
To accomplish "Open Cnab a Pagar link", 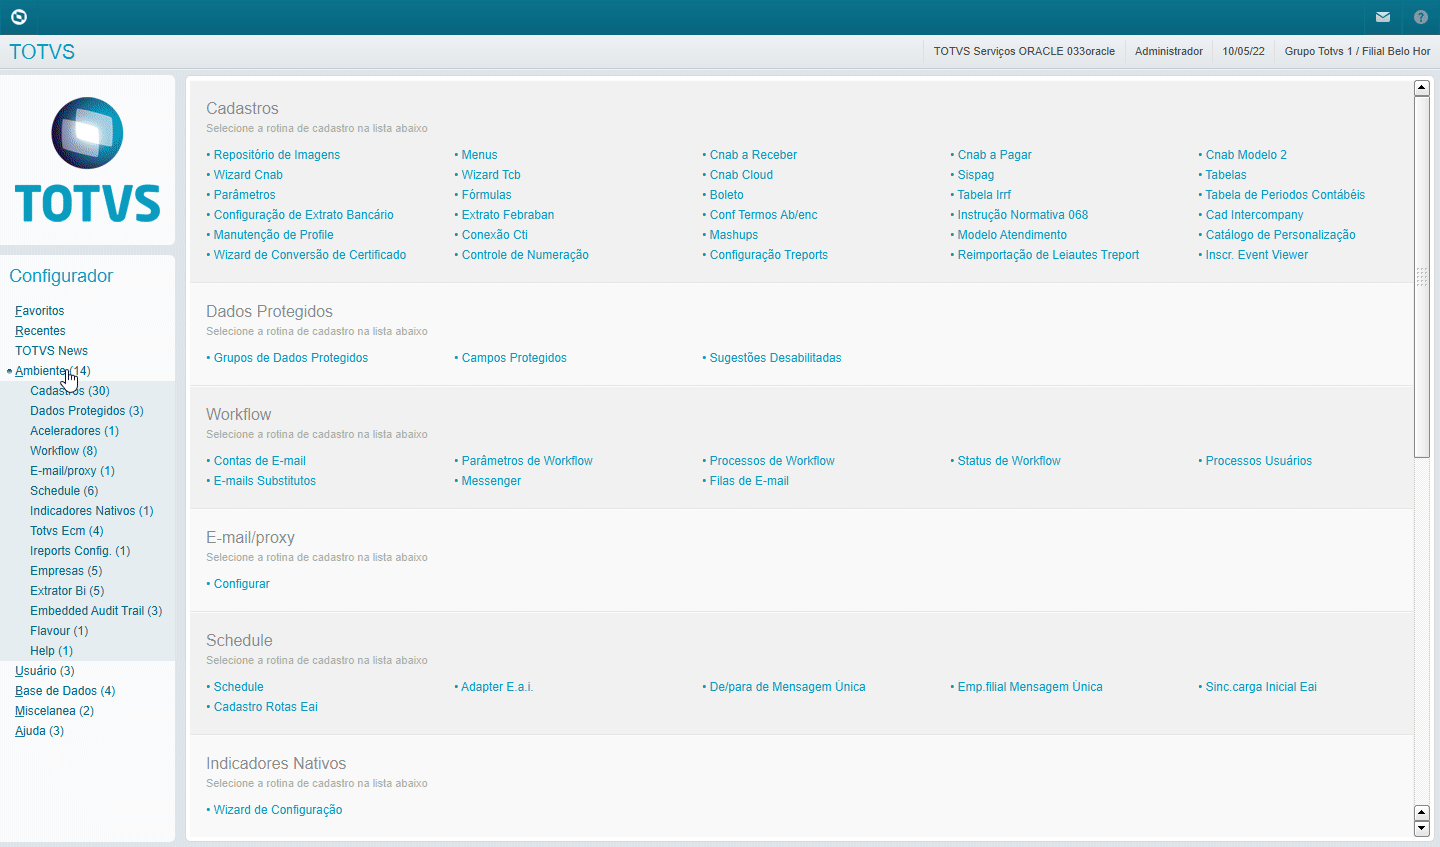I will [x=994, y=155].
